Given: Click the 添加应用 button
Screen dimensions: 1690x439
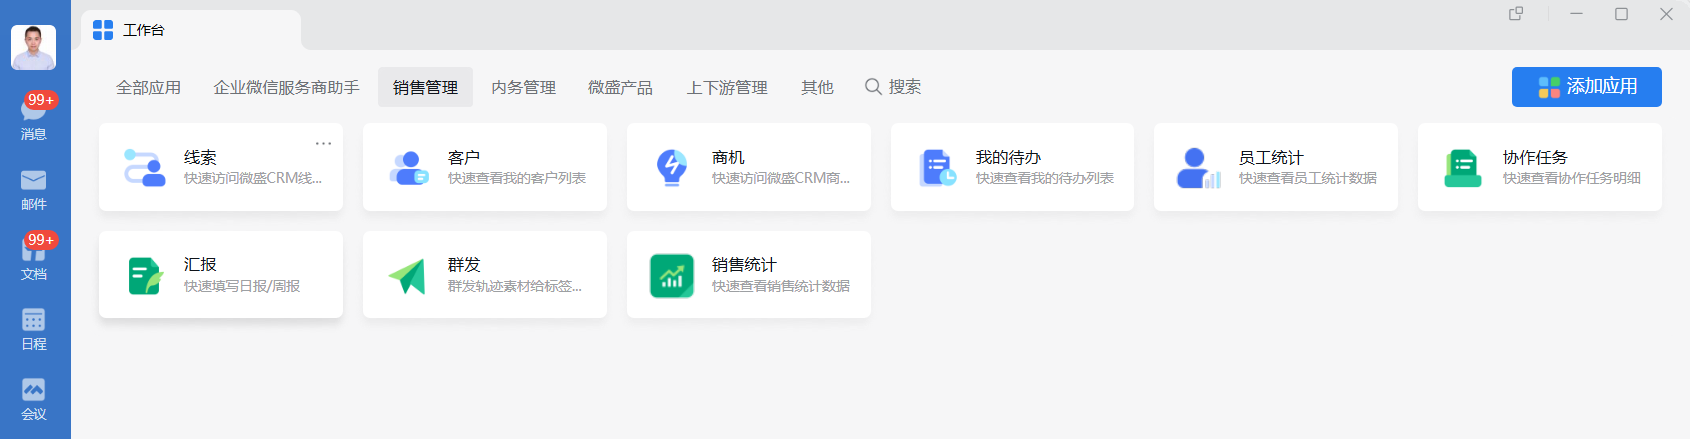Looking at the screenshot, I should [1587, 87].
